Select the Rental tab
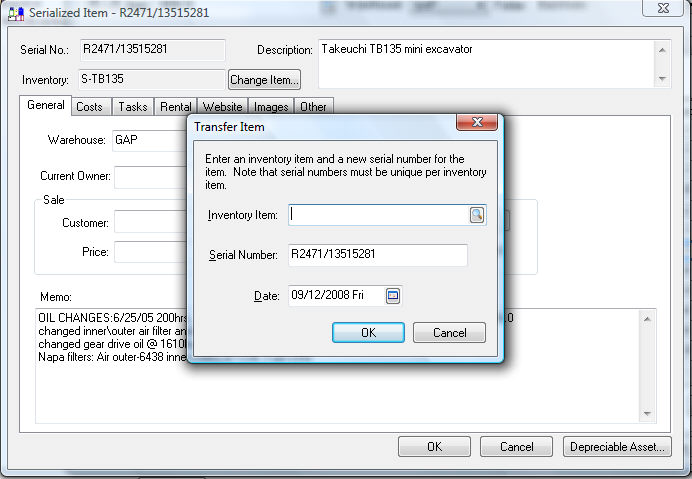Viewport: 692px width, 479px height. tap(176, 106)
